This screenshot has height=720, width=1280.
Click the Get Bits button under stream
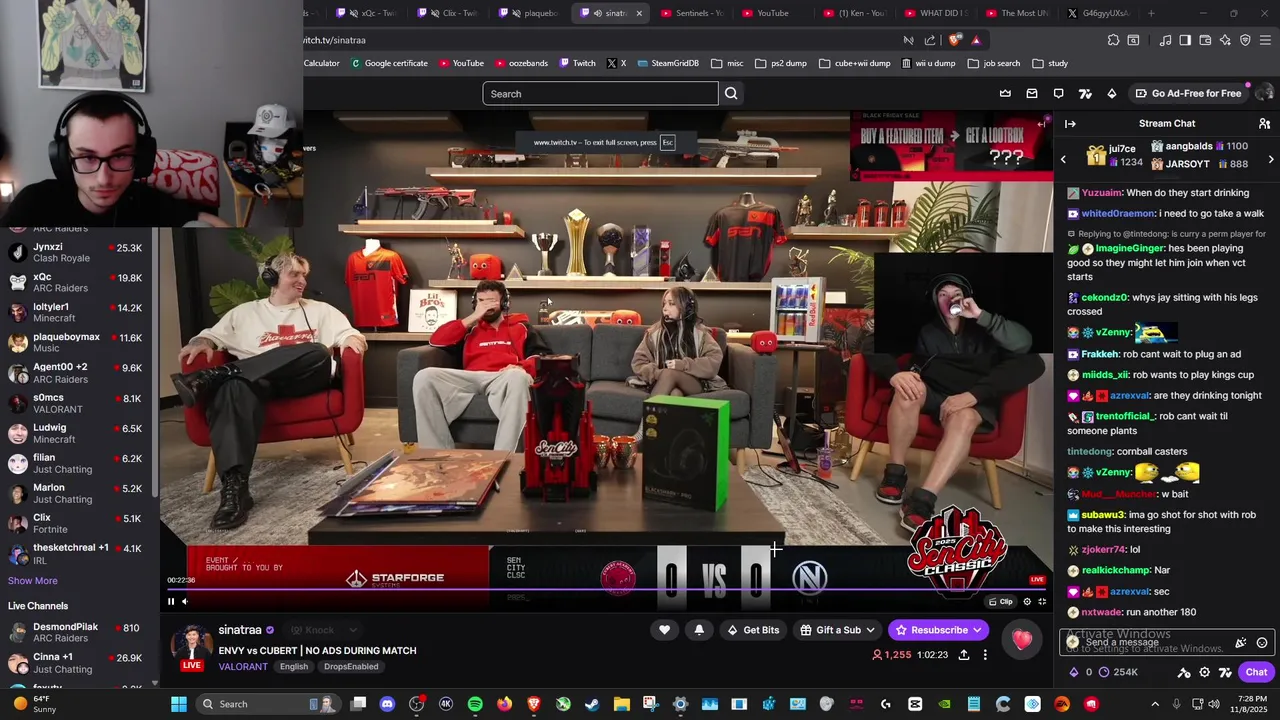tap(753, 630)
